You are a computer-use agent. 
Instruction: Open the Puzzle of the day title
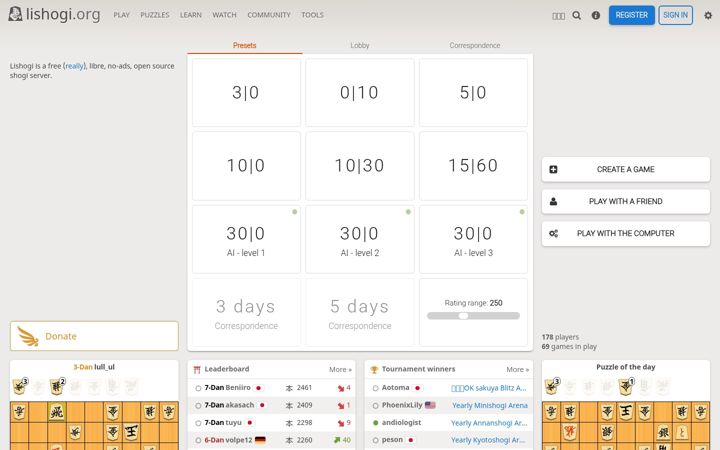pyautogui.click(x=625, y=367)
